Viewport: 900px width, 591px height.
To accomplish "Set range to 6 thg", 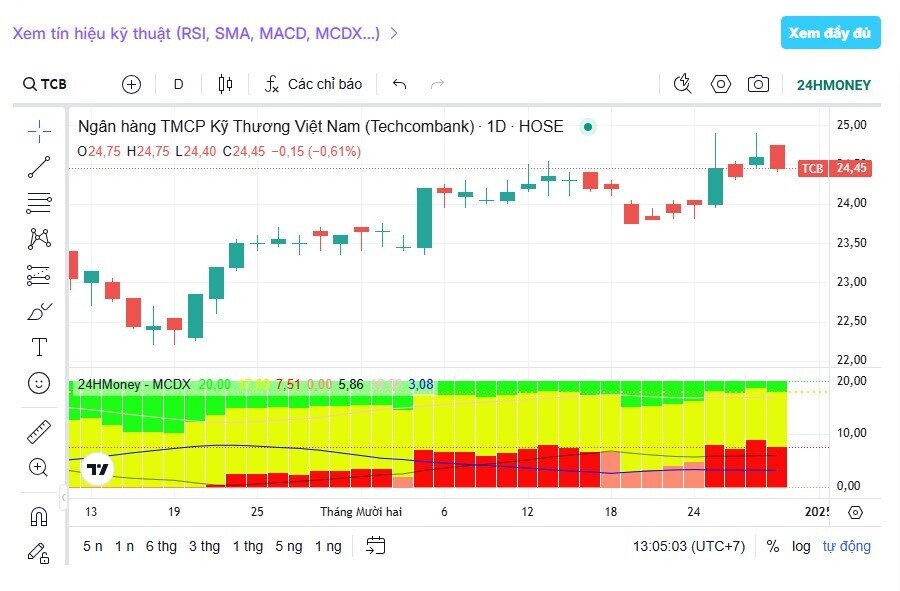I will [x=161, y=546].
